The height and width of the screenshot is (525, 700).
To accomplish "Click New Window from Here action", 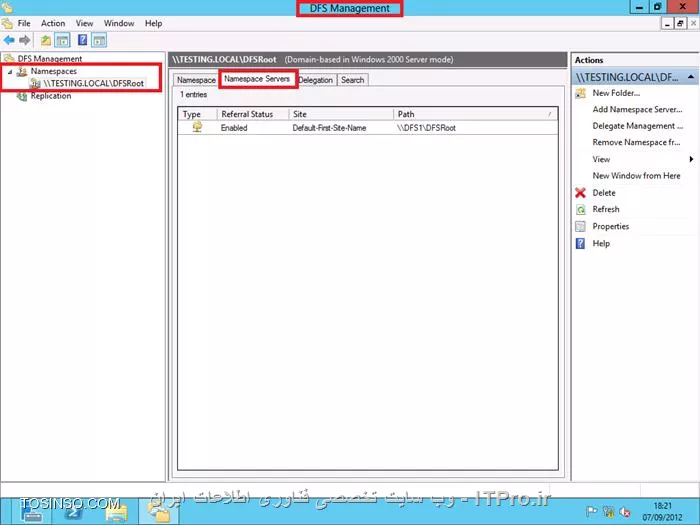I will point(636,176).
